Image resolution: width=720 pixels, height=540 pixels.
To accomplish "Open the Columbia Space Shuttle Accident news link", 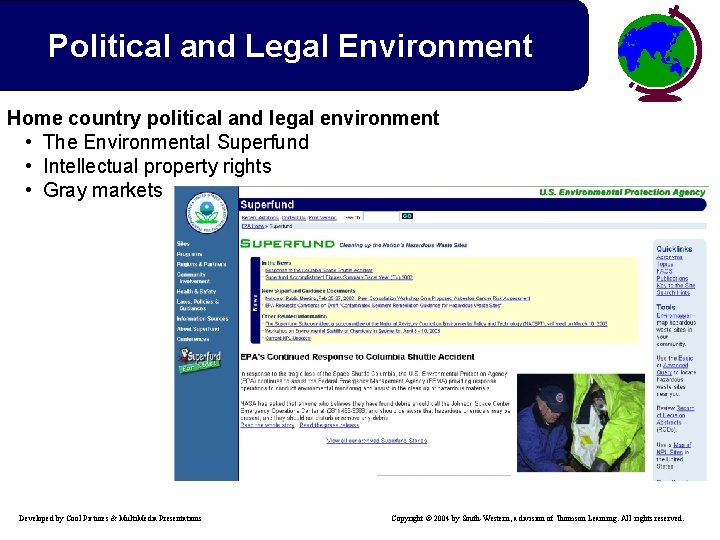I will (319, 270).
